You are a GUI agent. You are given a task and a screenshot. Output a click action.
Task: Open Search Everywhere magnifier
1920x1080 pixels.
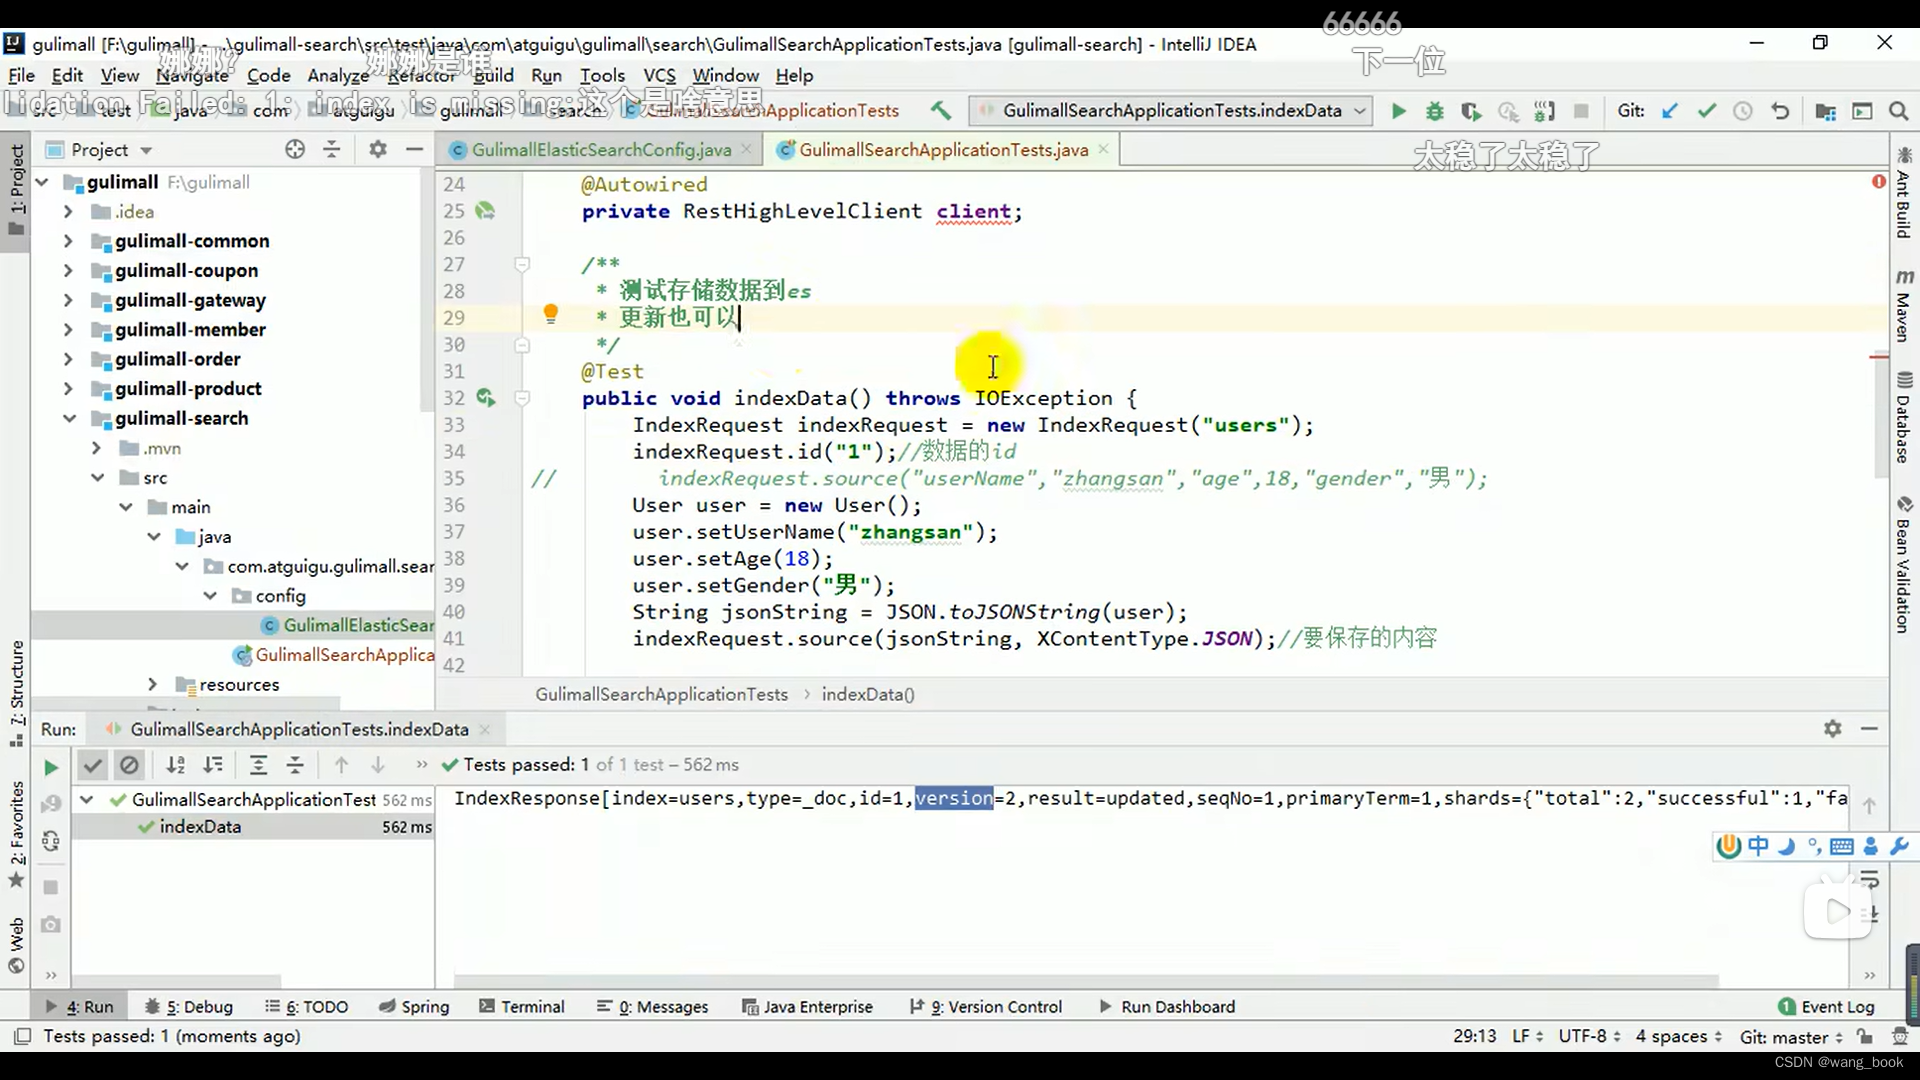[1898, 111]
